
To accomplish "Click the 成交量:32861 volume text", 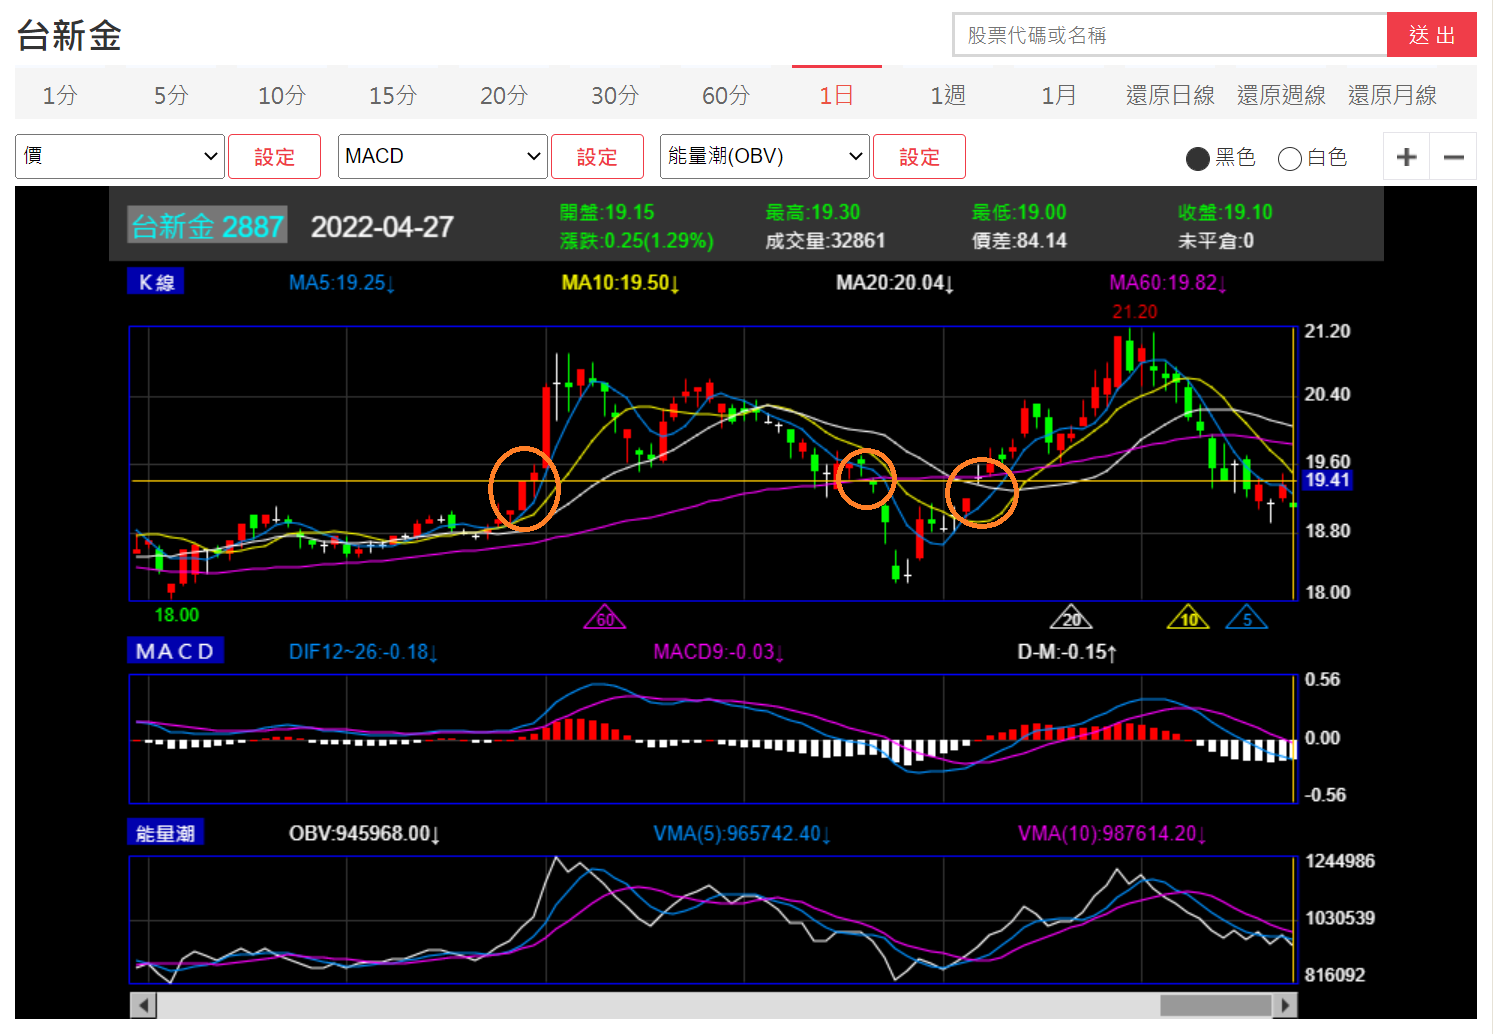I will click(x=825, y=240).
